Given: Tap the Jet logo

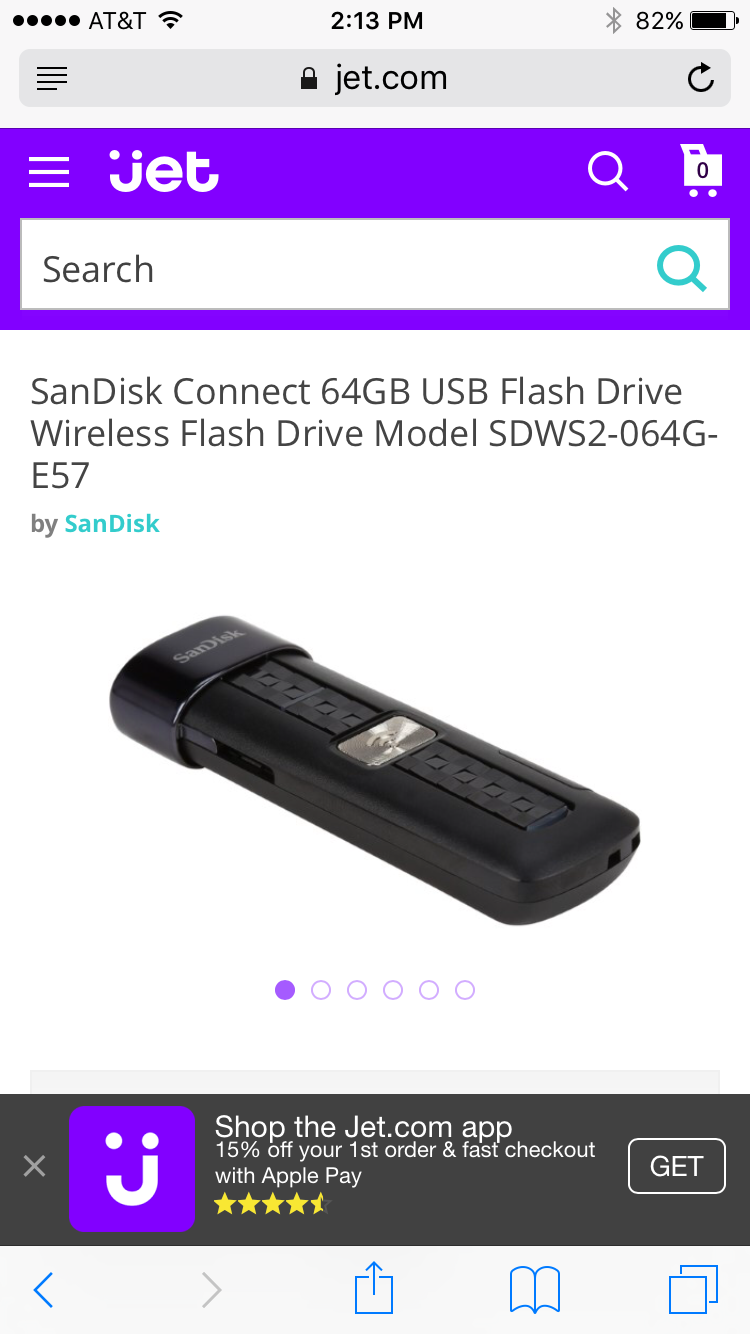Looking at the screenshot, I should (x=164, y=171).
